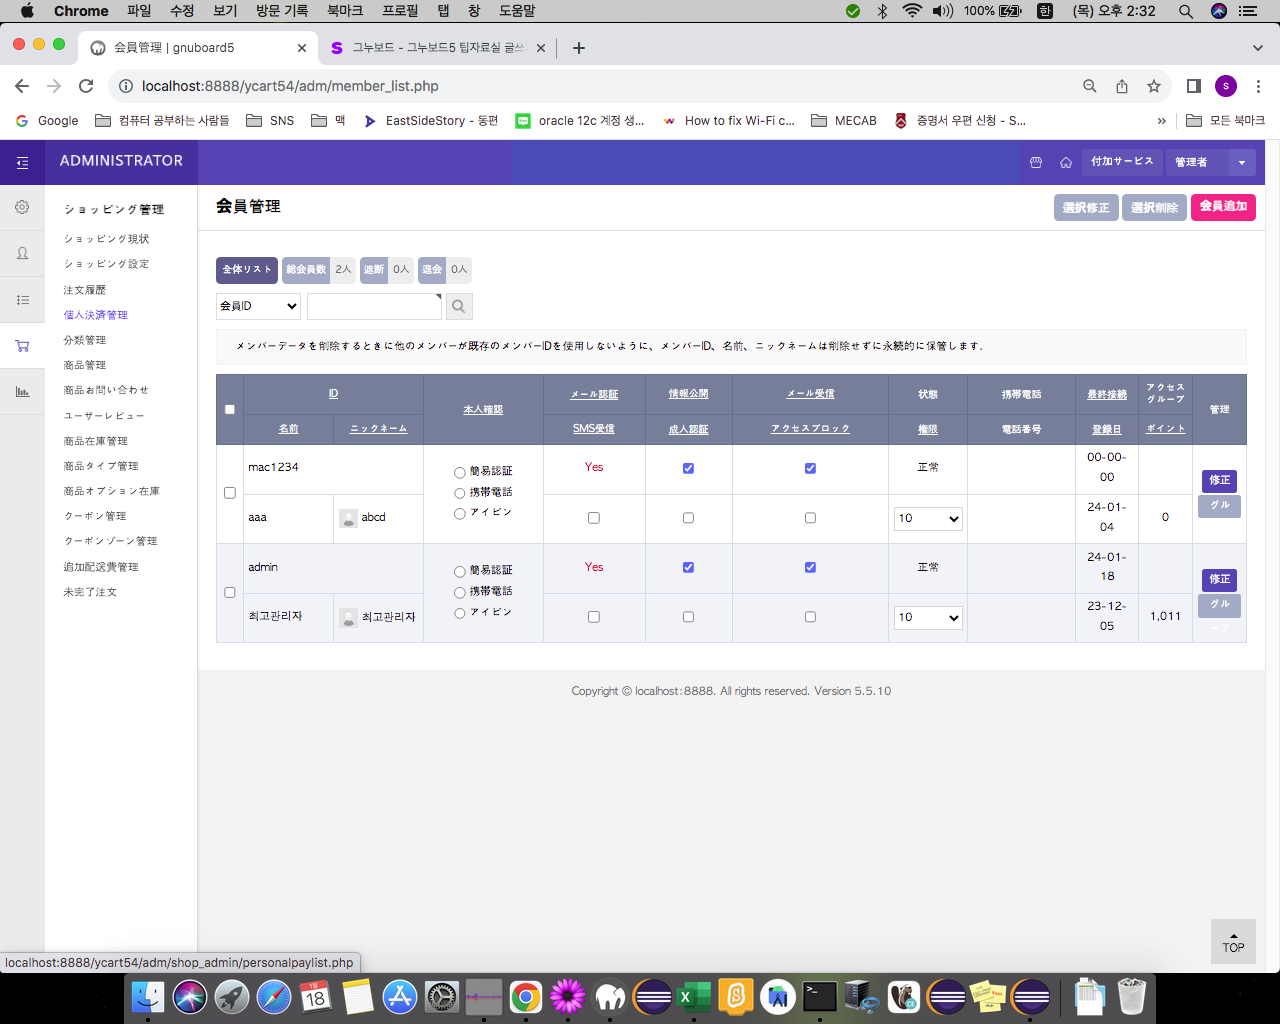Open the member management person icon
The image size is (1280, 1024).
[x=22, y=254]
